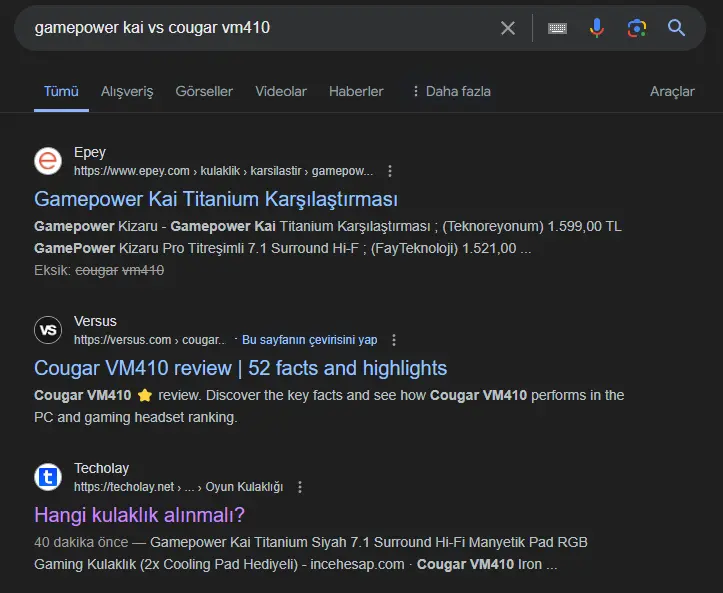Click the Epey site favicon
The height and width of the screenshot is (593, 723).
(48, 161)
